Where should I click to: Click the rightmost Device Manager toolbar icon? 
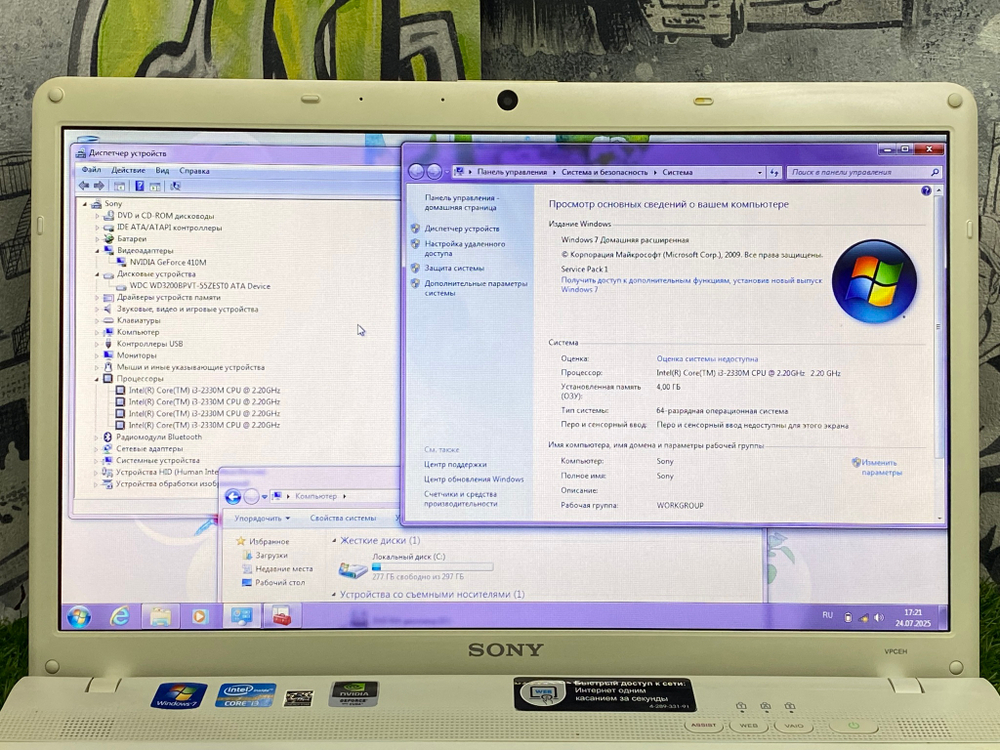coord(175,186)
